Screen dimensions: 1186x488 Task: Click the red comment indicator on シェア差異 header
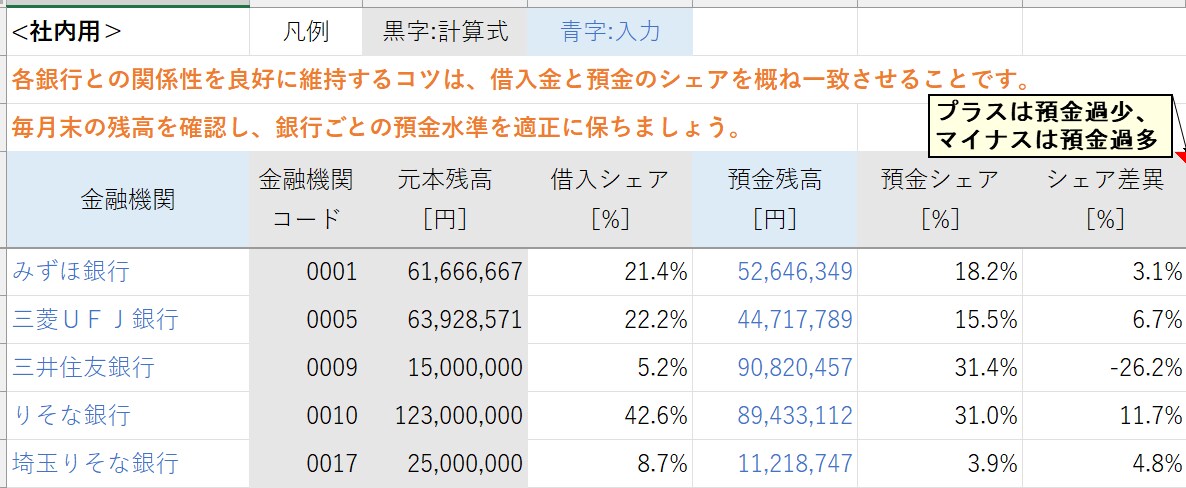1180,157
